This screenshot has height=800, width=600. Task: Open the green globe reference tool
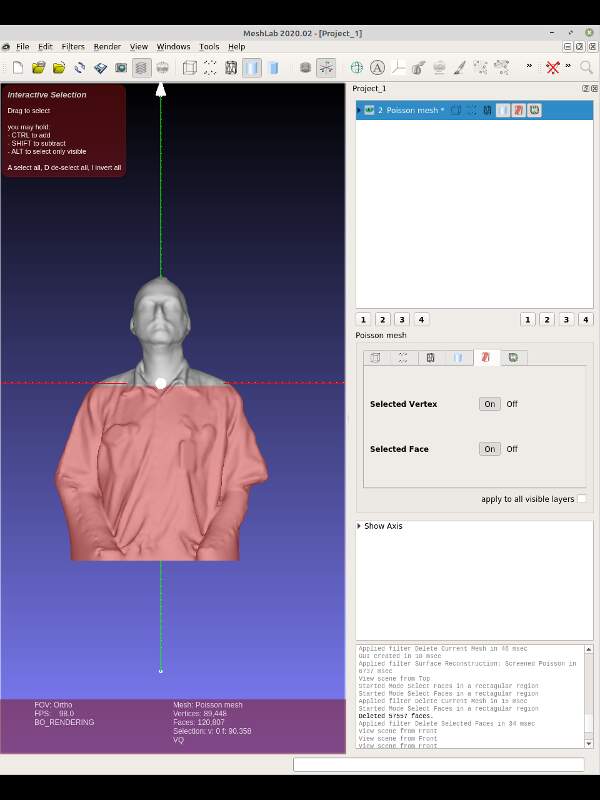(357, 67)
